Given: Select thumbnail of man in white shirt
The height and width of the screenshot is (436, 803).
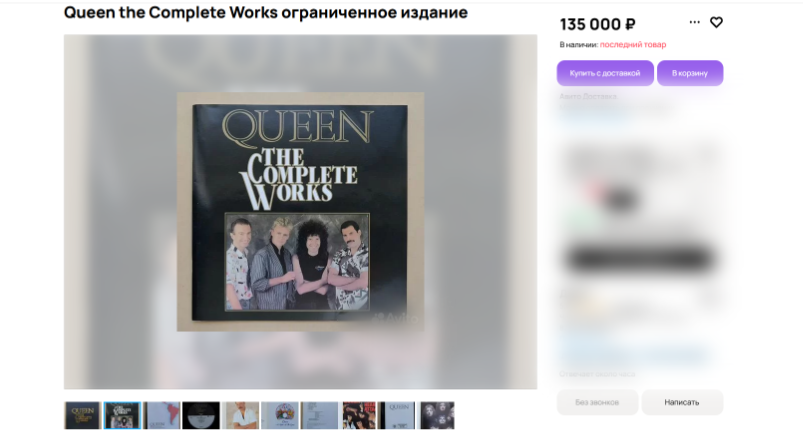Looking at the screenshot, I should 241,415.
